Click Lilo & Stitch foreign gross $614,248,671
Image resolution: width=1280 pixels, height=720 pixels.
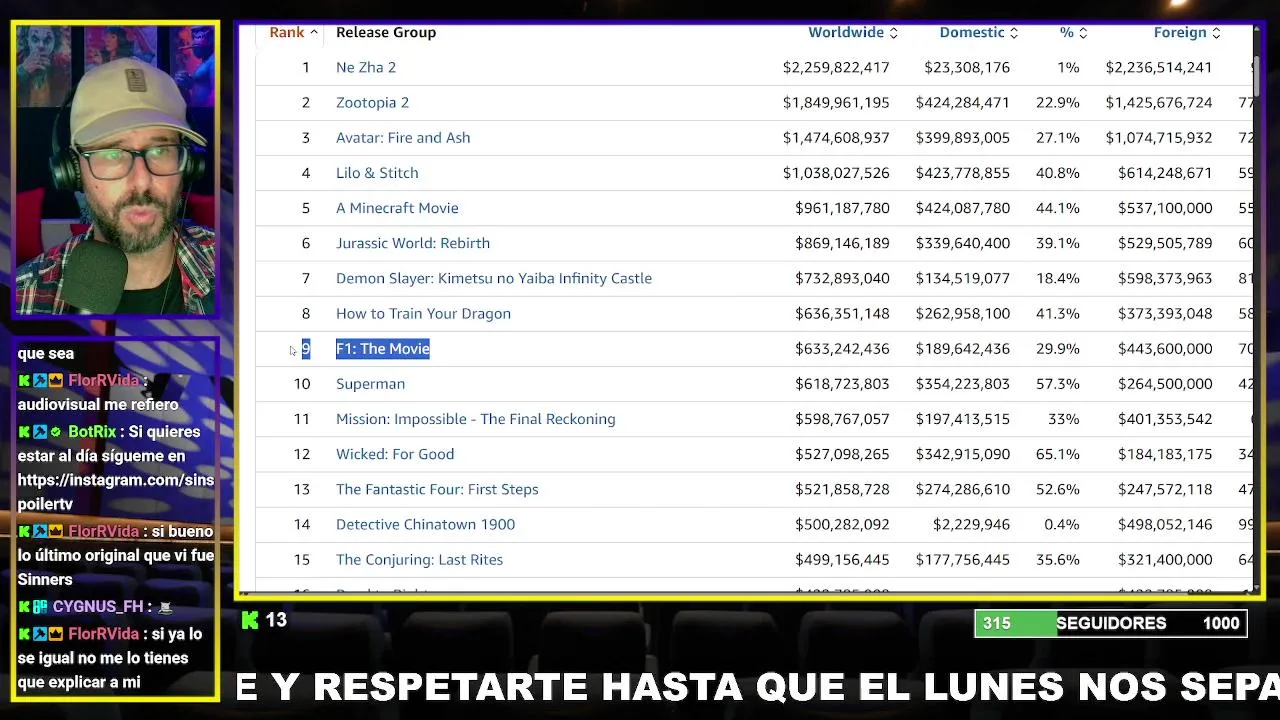(1165, 172)
